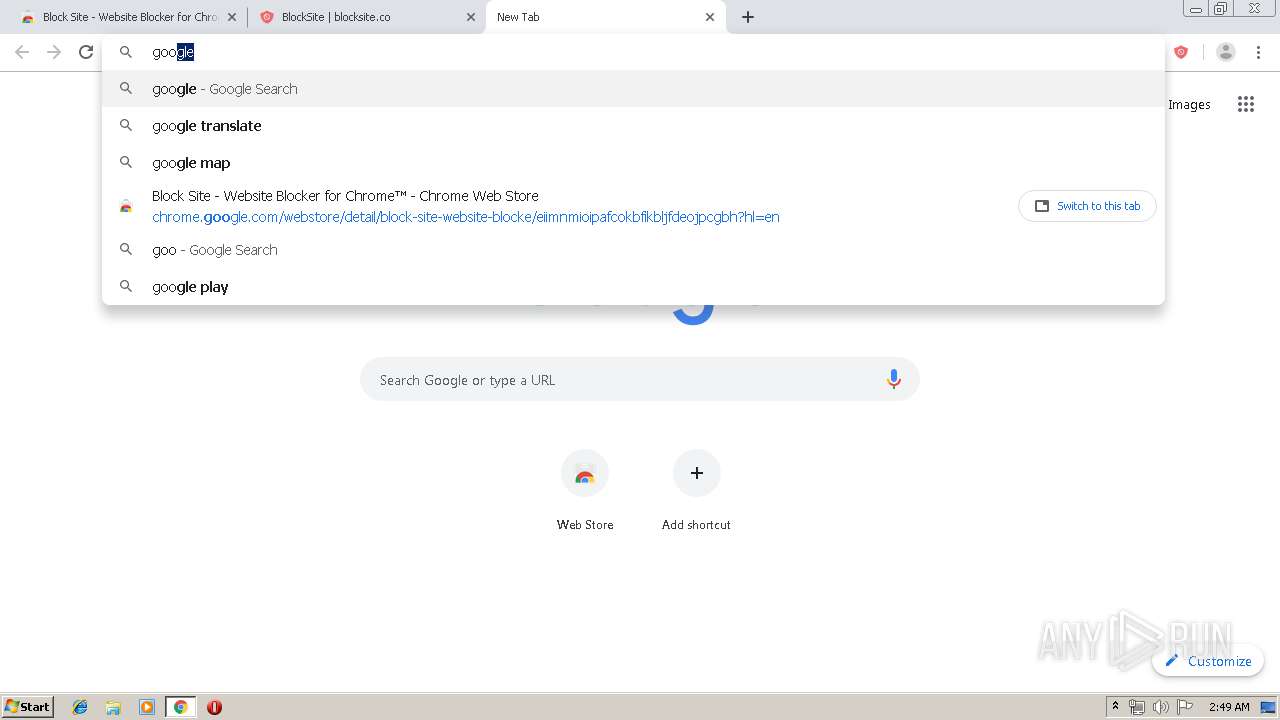Click the address bar text 'google'

pyautogui.click(x=173, y=52)
